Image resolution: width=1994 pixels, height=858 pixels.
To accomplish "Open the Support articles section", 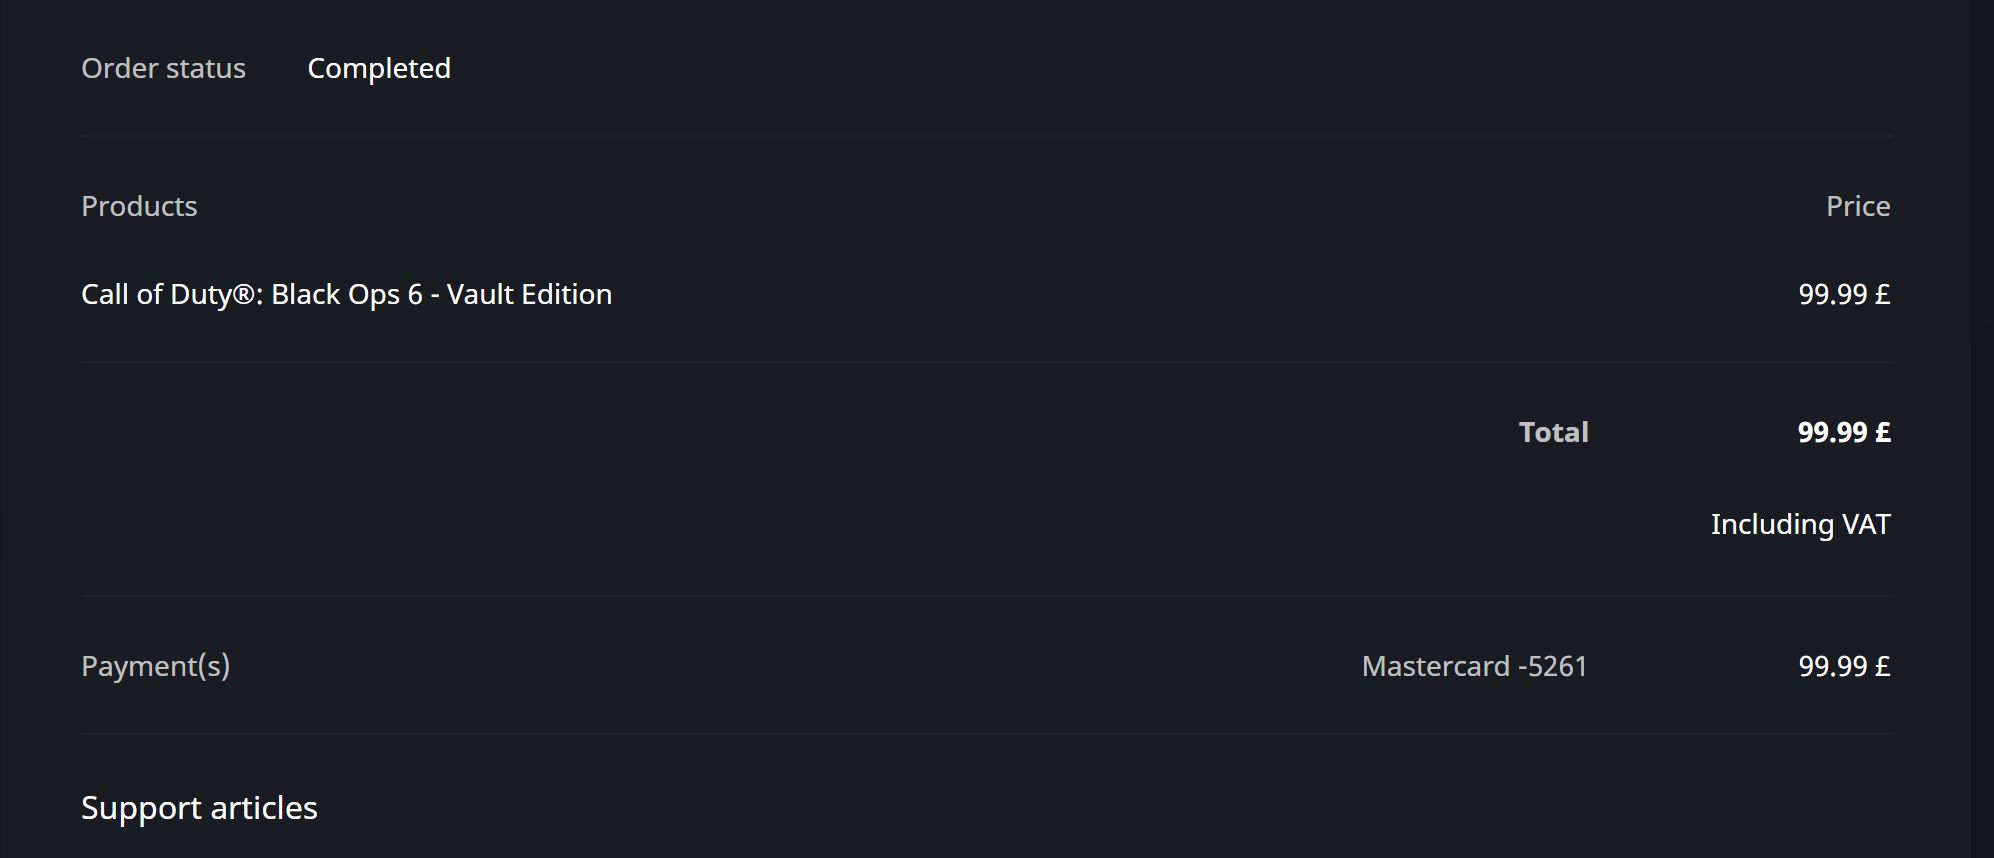I will (199, 808).
